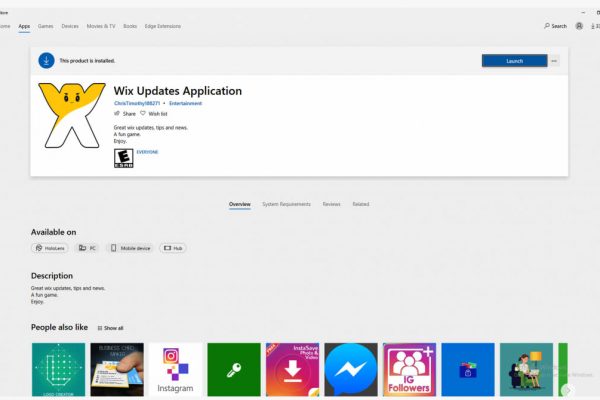Click next arrow in People also like
Viewport: 600px width, 400px height.
click(568, 390)
